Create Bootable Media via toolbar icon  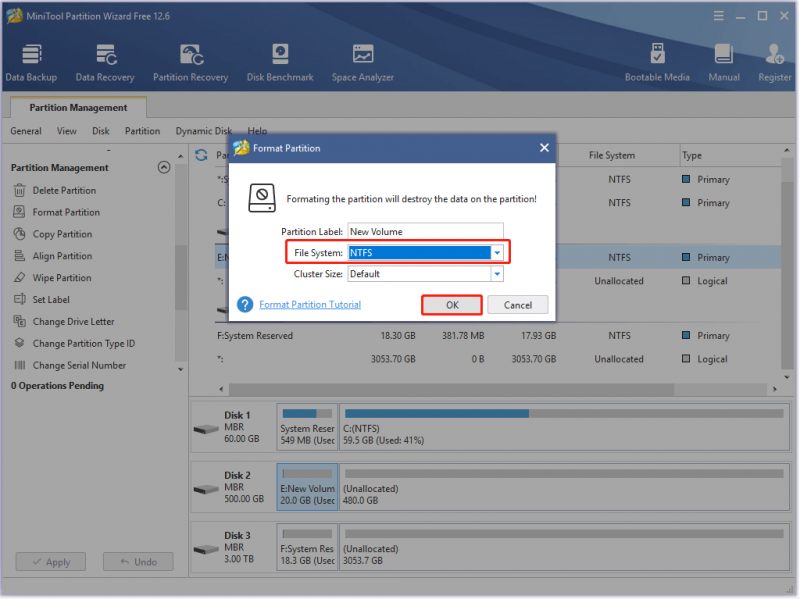click(657, 63)
